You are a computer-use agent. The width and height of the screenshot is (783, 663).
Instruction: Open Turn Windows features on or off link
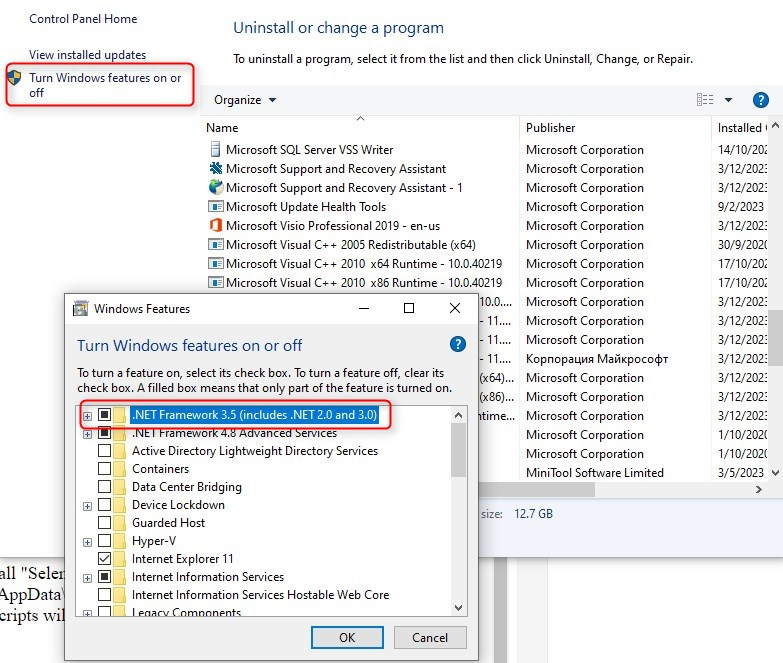[x=105, y=85]
